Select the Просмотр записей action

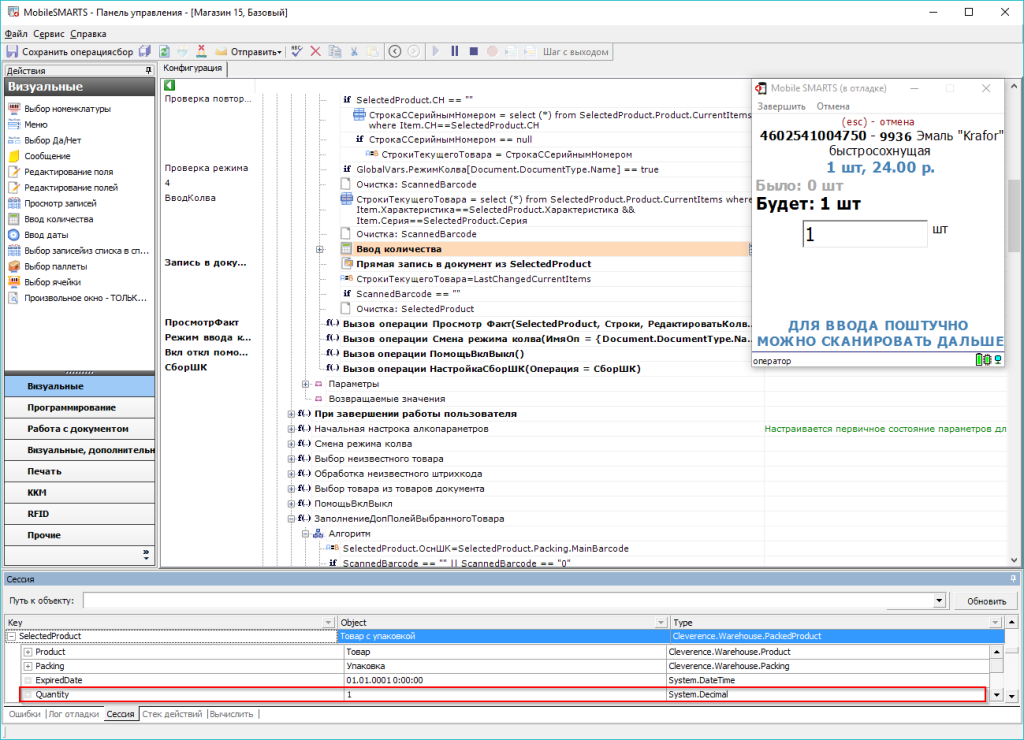(x=60, y=203)
